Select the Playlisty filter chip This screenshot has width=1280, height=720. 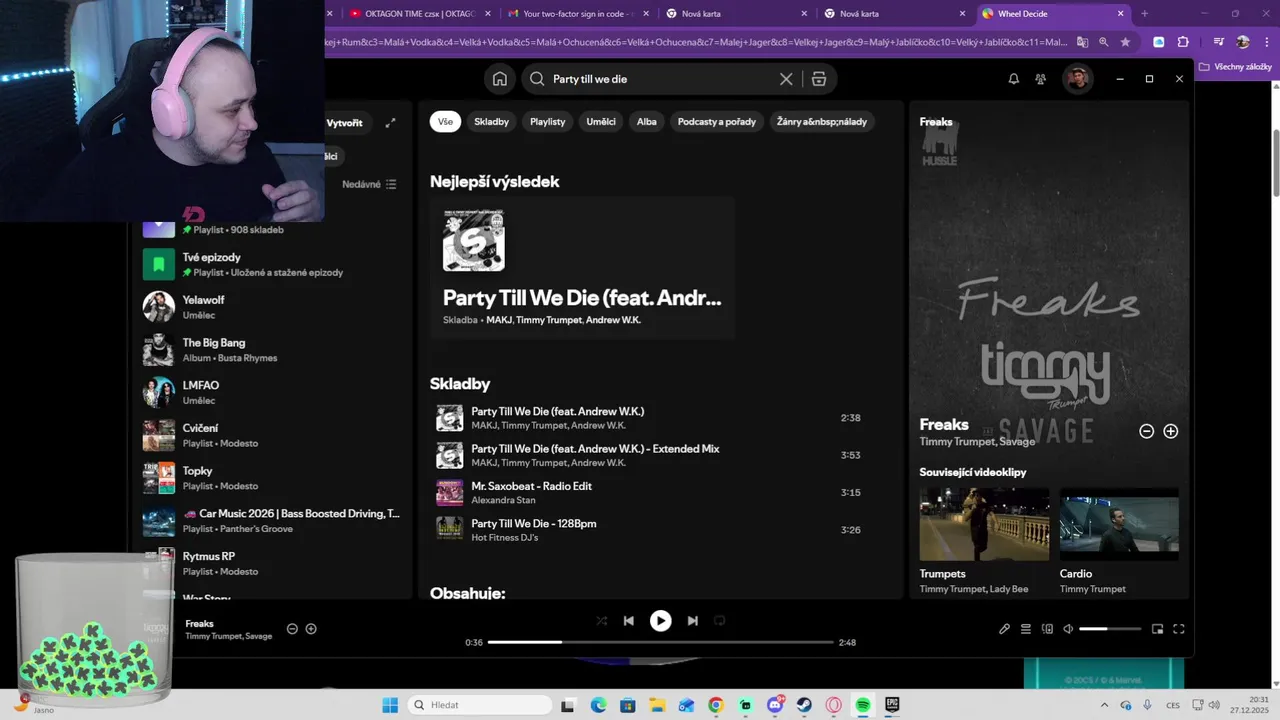pyautogui.click(x=548, y=122)
